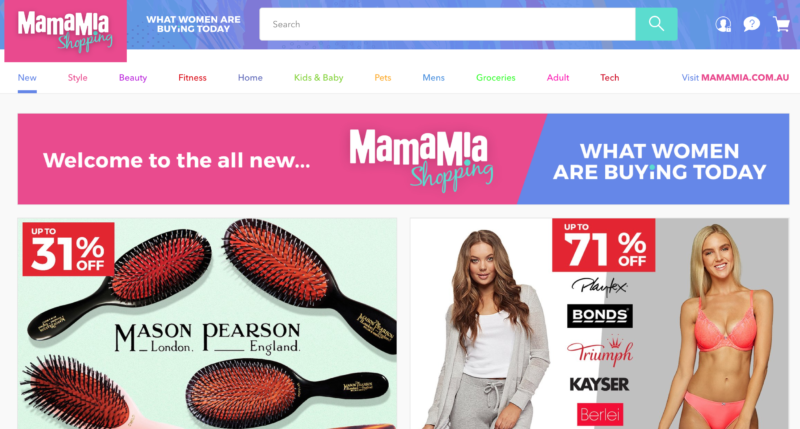Go to the Tech category
The width and height of the screenshot is (800, 429).
pos(609,78)
